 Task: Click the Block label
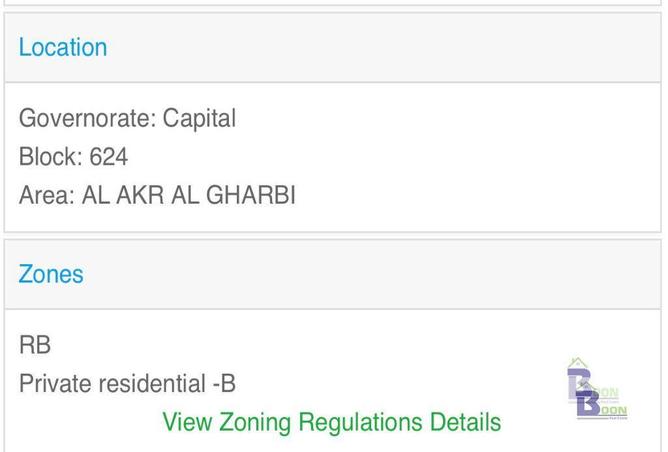(50, 157)
